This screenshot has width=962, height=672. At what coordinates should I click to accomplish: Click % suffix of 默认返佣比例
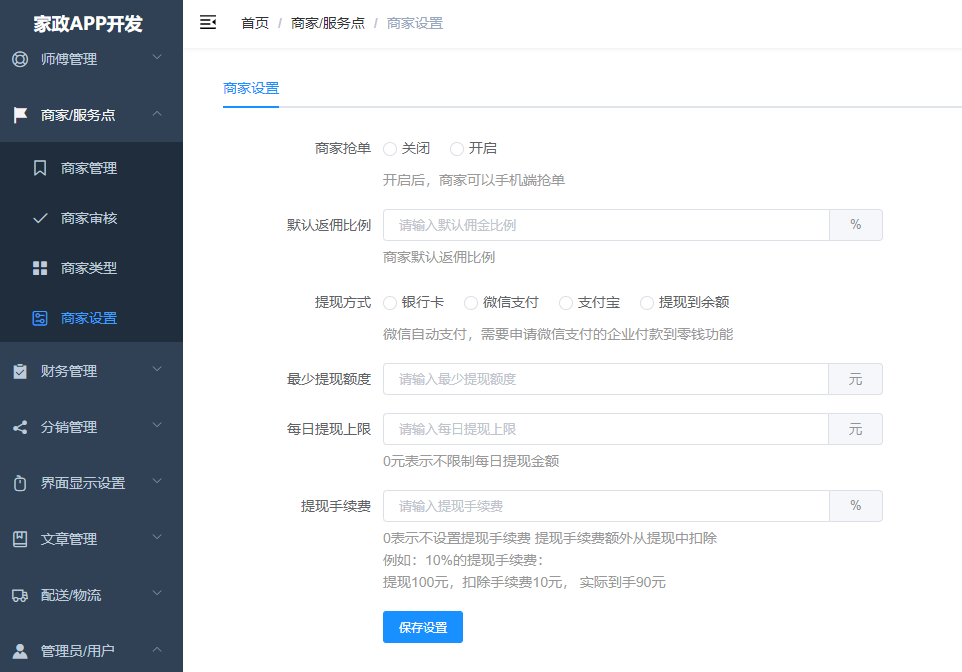click(856, 225)
